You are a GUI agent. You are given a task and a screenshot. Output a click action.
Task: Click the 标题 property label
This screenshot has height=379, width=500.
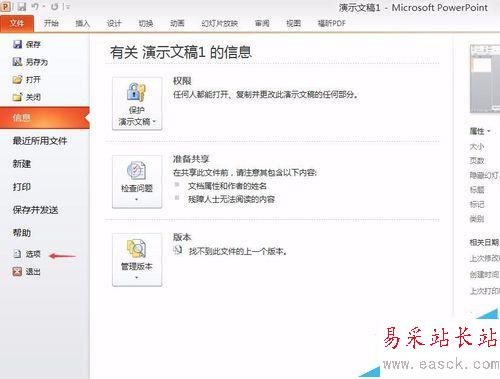[477, 190]
